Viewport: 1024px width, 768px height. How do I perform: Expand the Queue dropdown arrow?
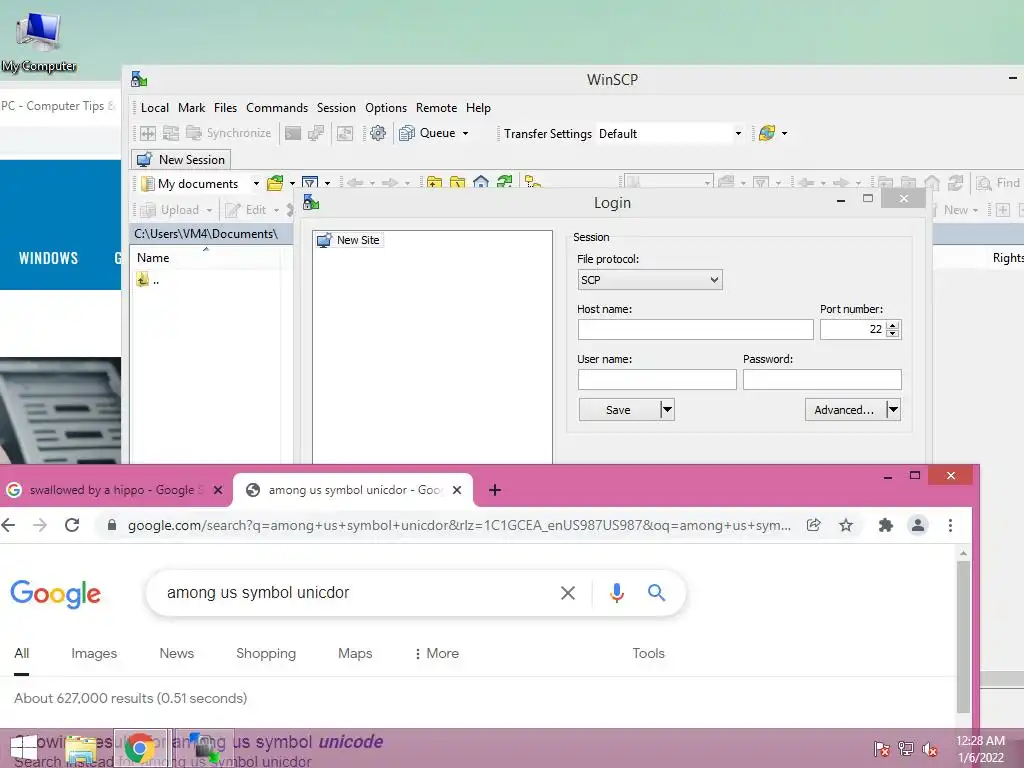(x=466, y=133)
